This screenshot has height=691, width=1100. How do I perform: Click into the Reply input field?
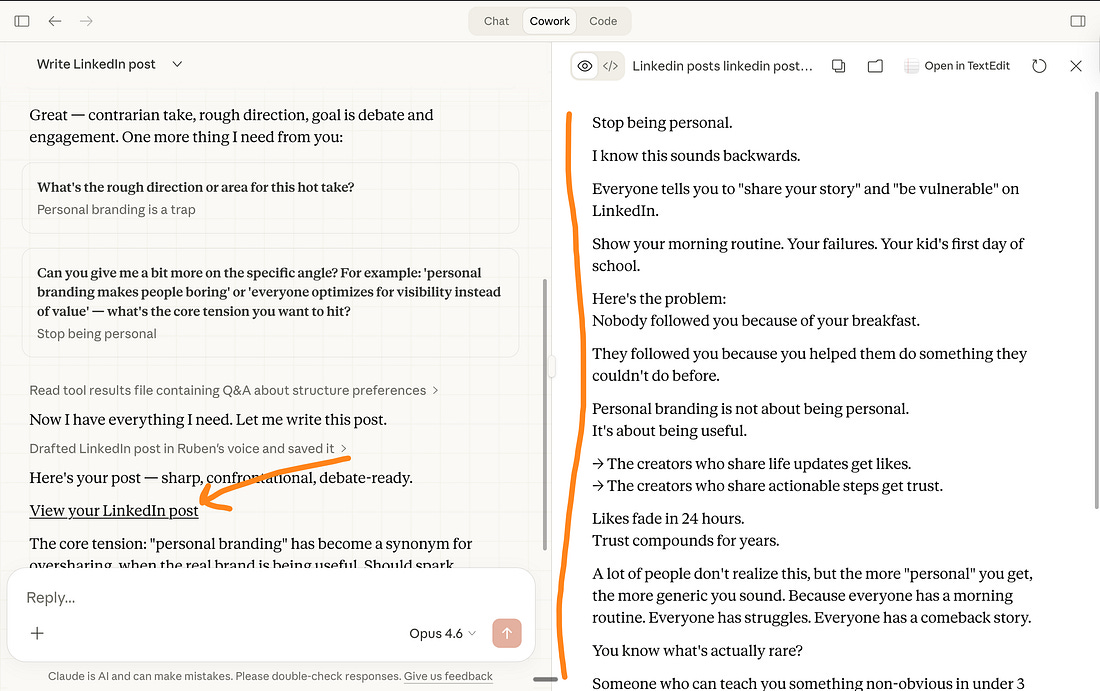[271, 598]
